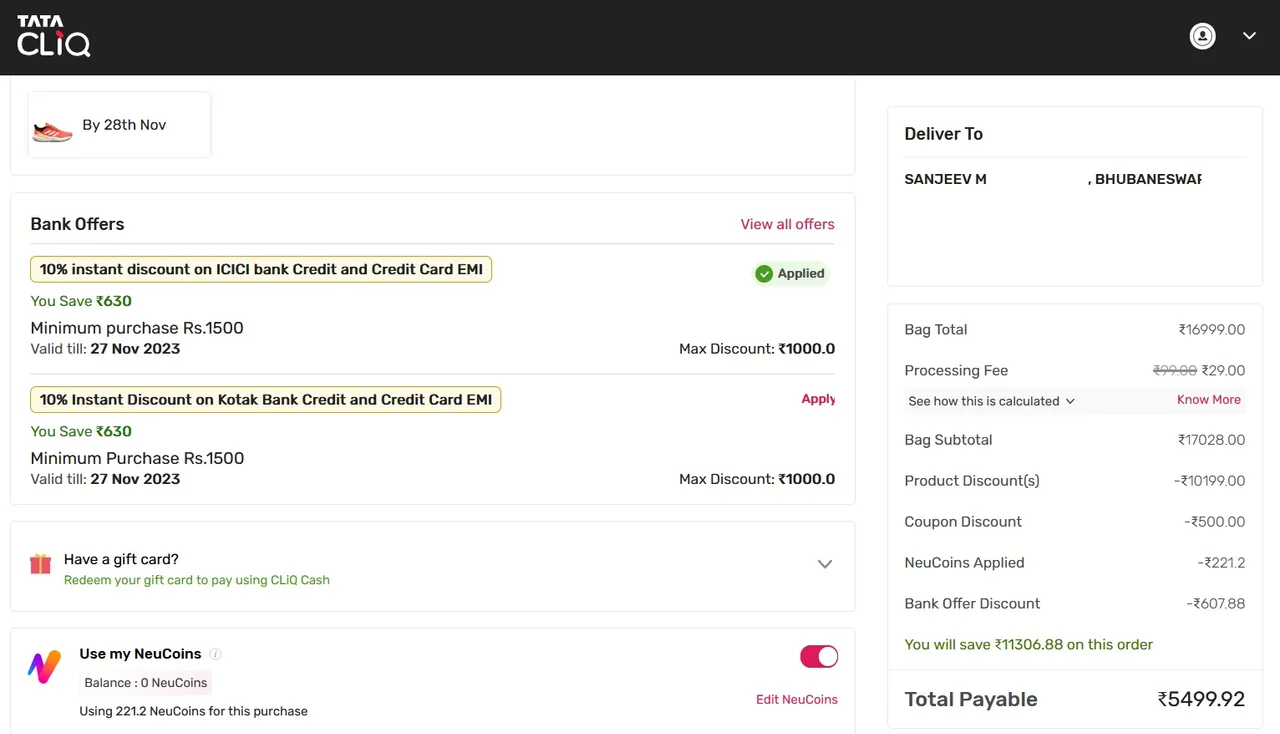Click the NeuCoins Applied -₹221.2 value
1280x734 pixels.
(1221, 563)
